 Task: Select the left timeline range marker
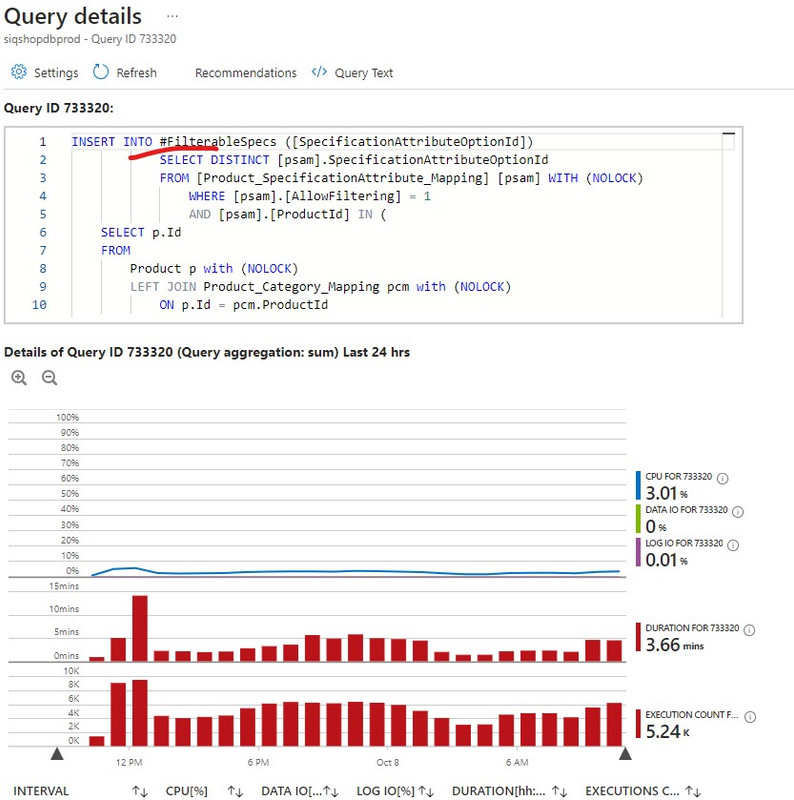pos(57,754)
